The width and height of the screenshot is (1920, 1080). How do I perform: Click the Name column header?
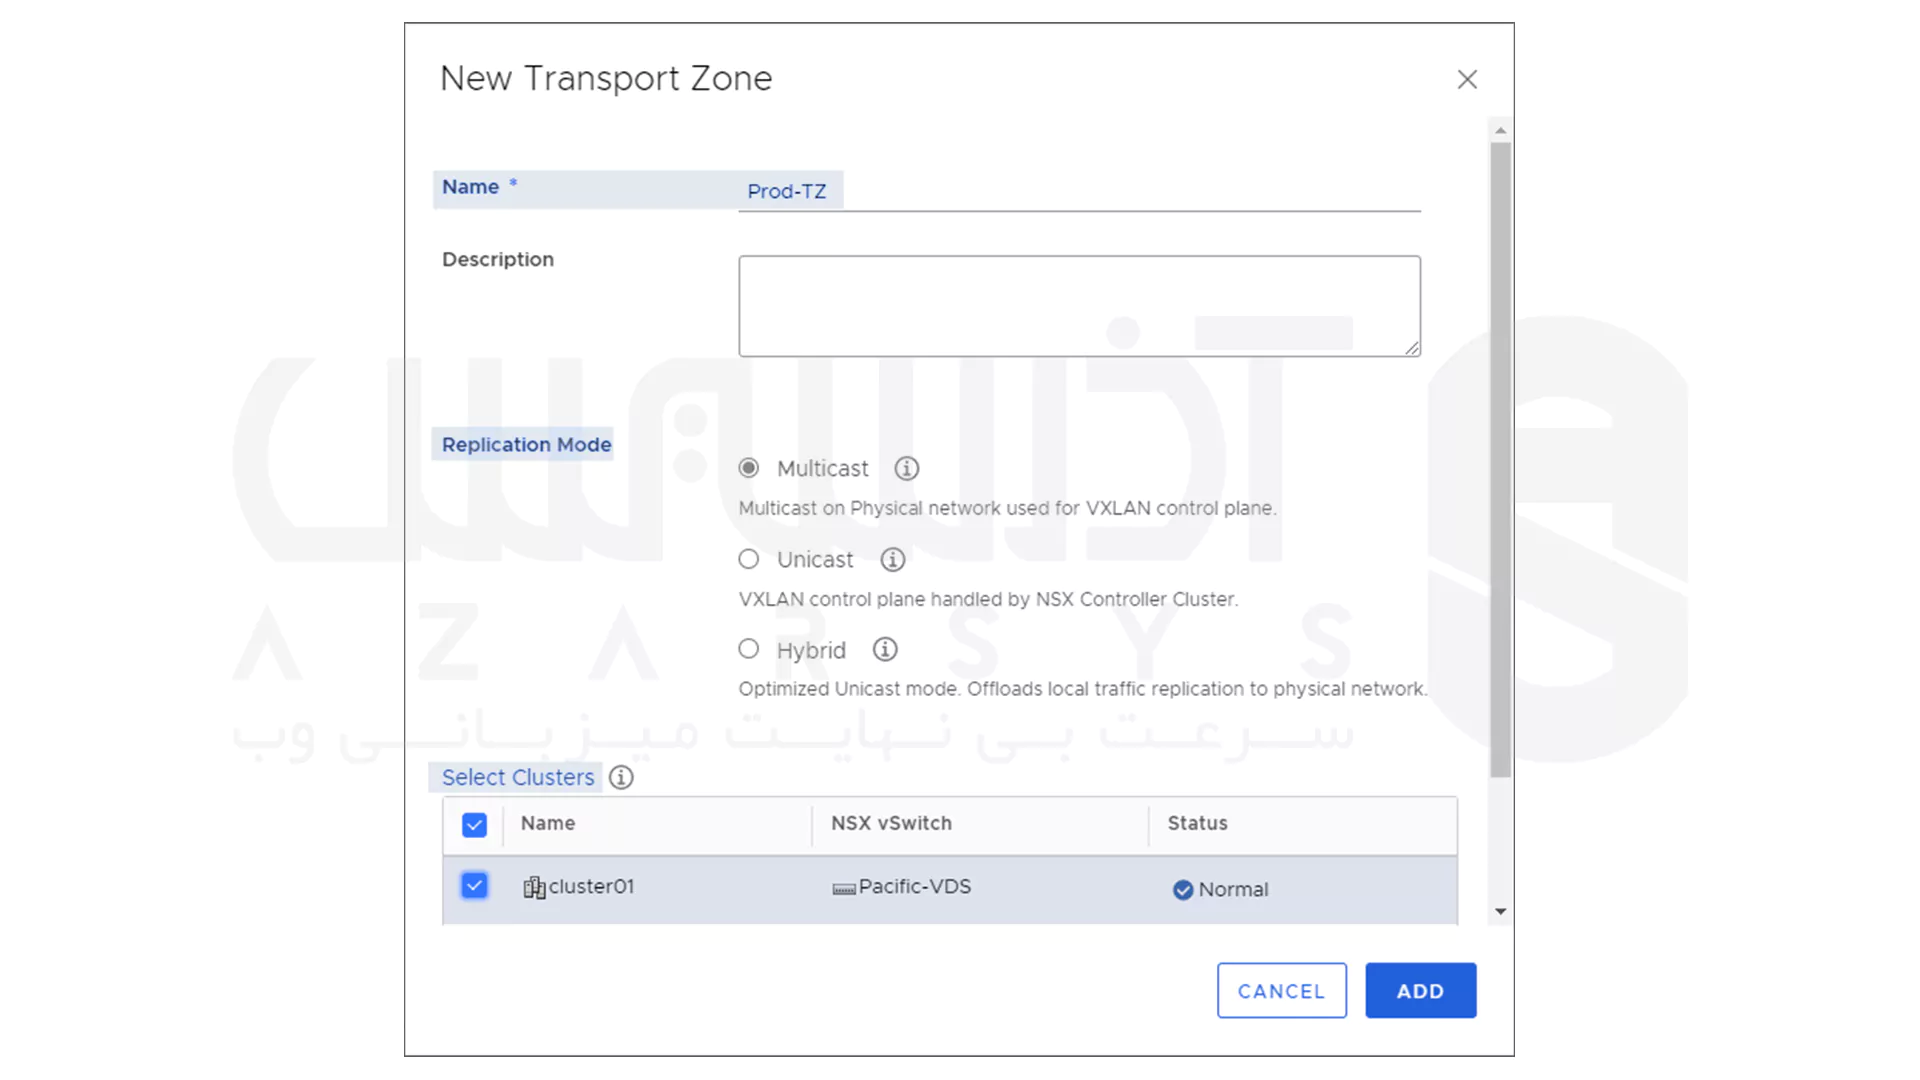point(547,823)
